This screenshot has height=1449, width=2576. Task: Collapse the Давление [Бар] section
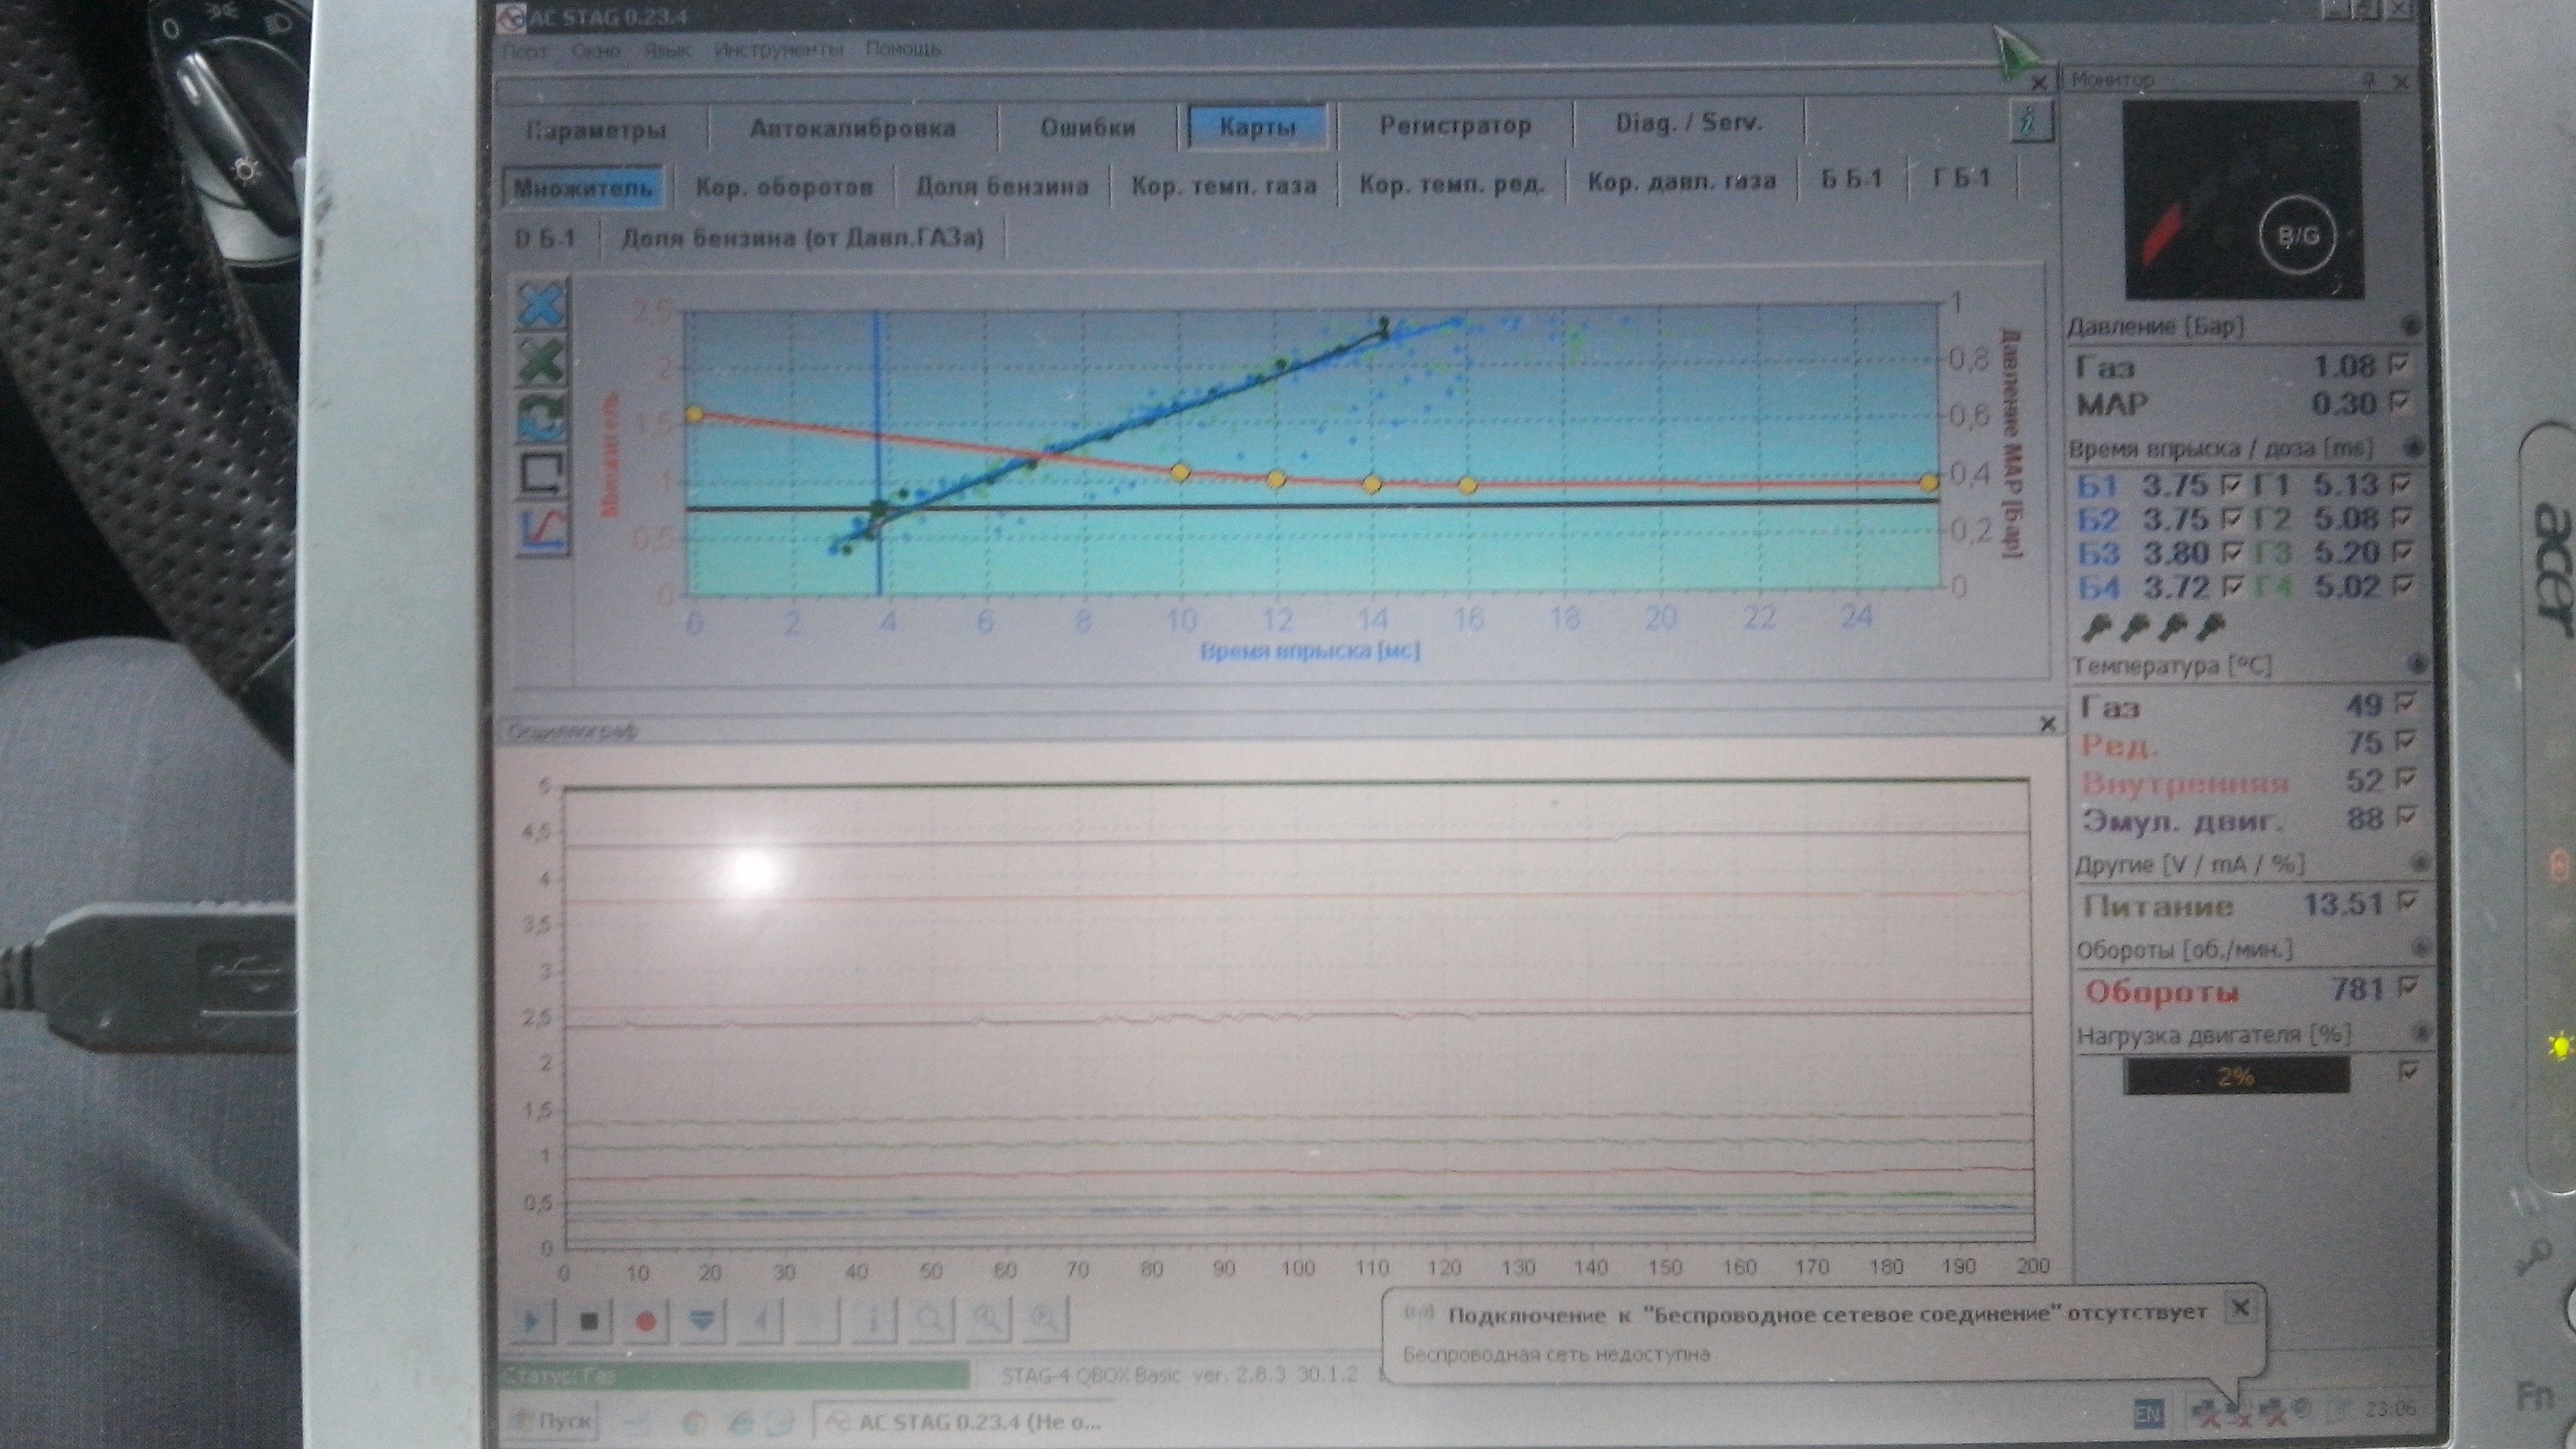2411,326
